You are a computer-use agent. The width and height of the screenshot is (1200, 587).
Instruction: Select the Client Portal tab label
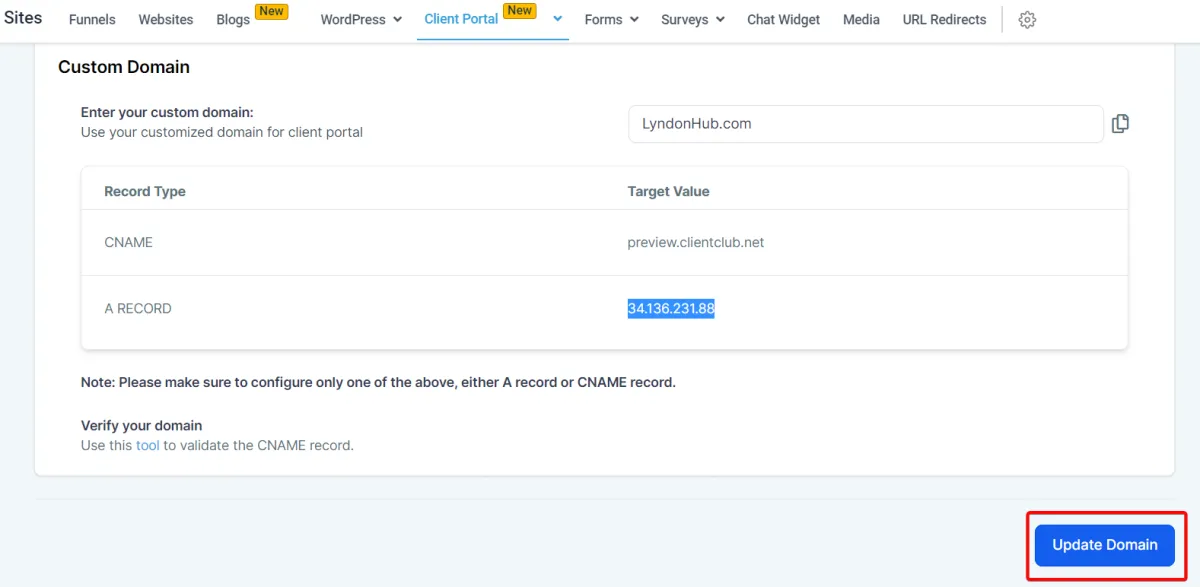pos(461,20)
